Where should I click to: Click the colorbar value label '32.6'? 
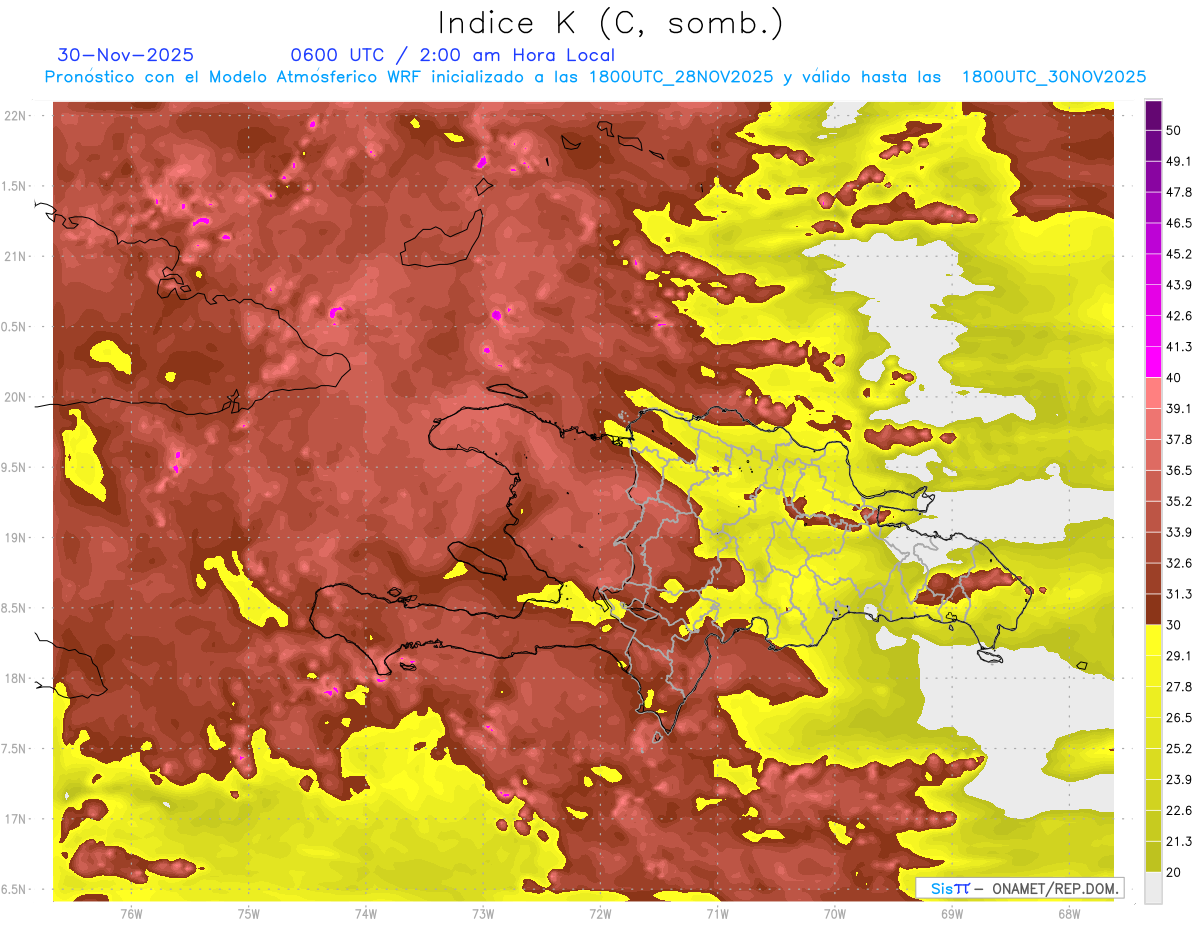[1179, 563]
